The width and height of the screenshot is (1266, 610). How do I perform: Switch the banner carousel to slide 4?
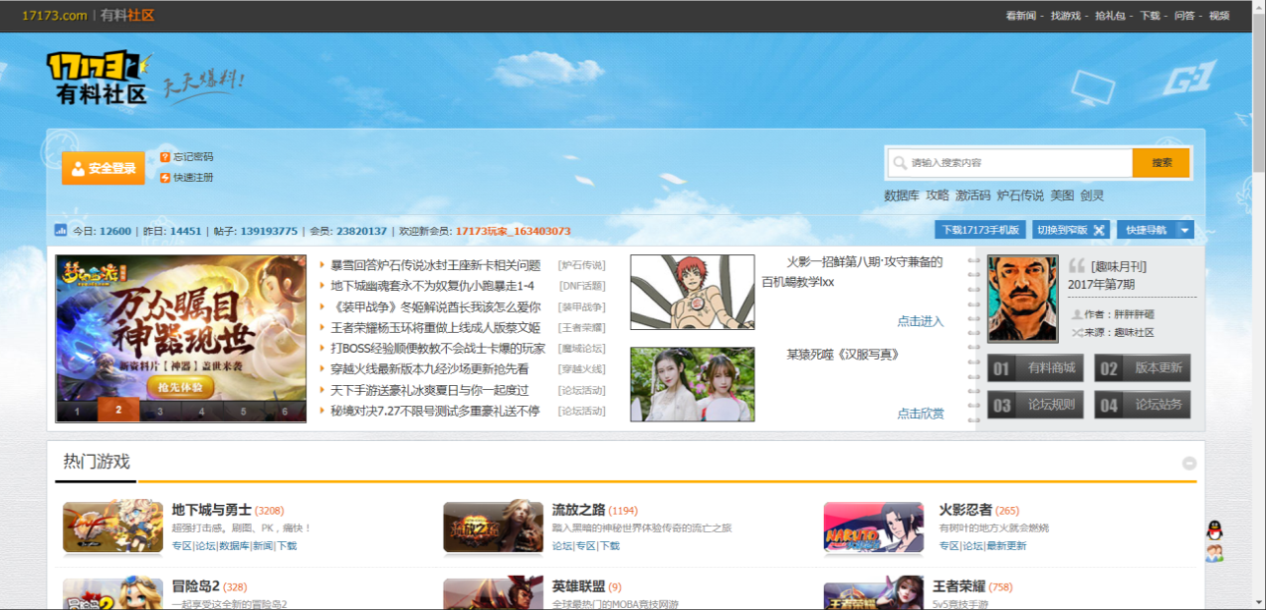202,411
